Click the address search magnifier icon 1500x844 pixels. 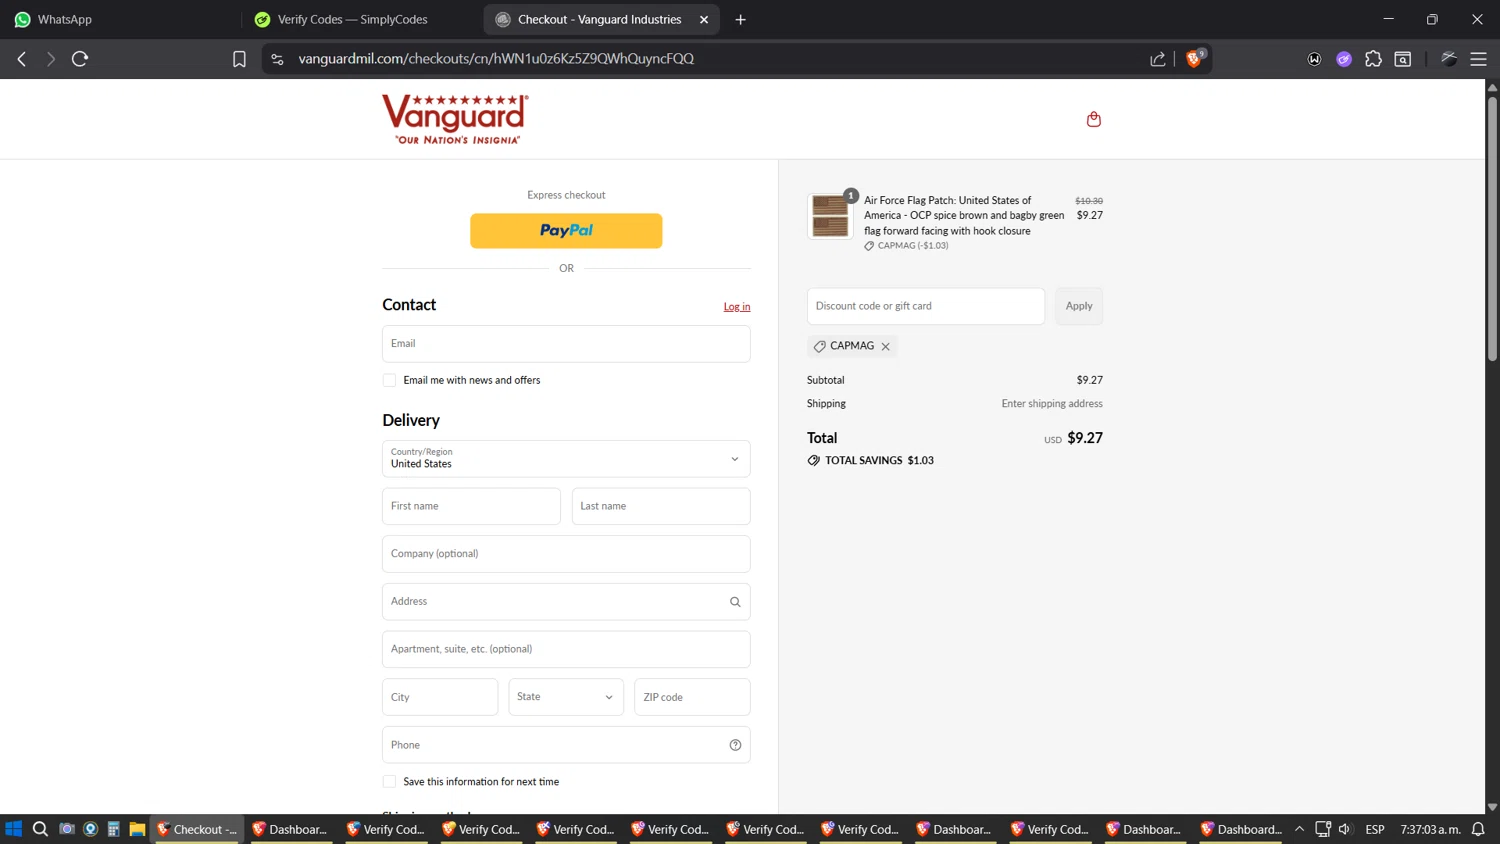[x=735, y=602]
